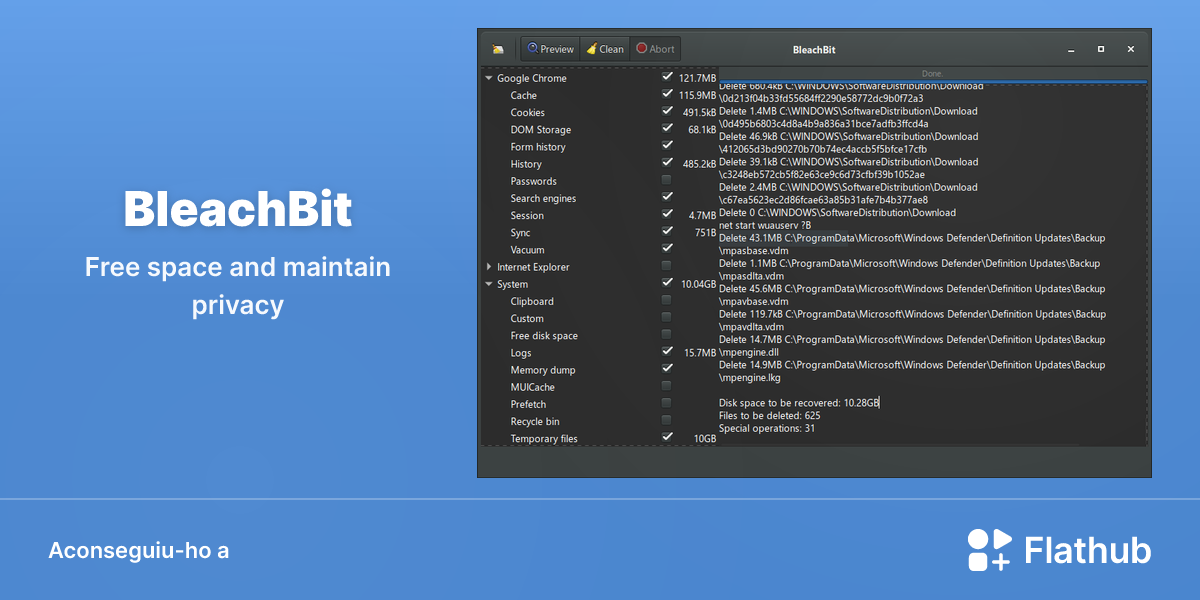Image resolution: width=1200 pixels, height=600 pixels.
Task: Select the DOM Storage row label
Action: [x=541, y=130]
